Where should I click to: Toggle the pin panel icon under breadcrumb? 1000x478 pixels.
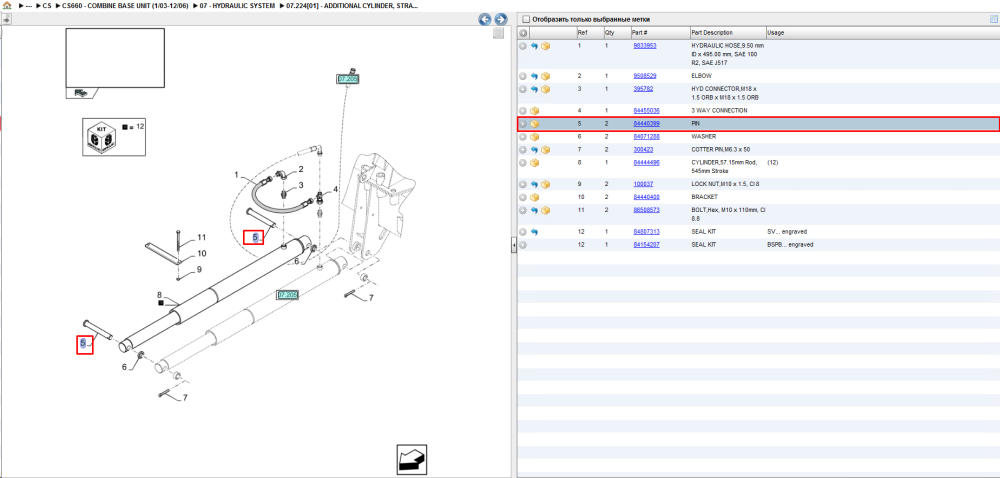click(6, 20)
